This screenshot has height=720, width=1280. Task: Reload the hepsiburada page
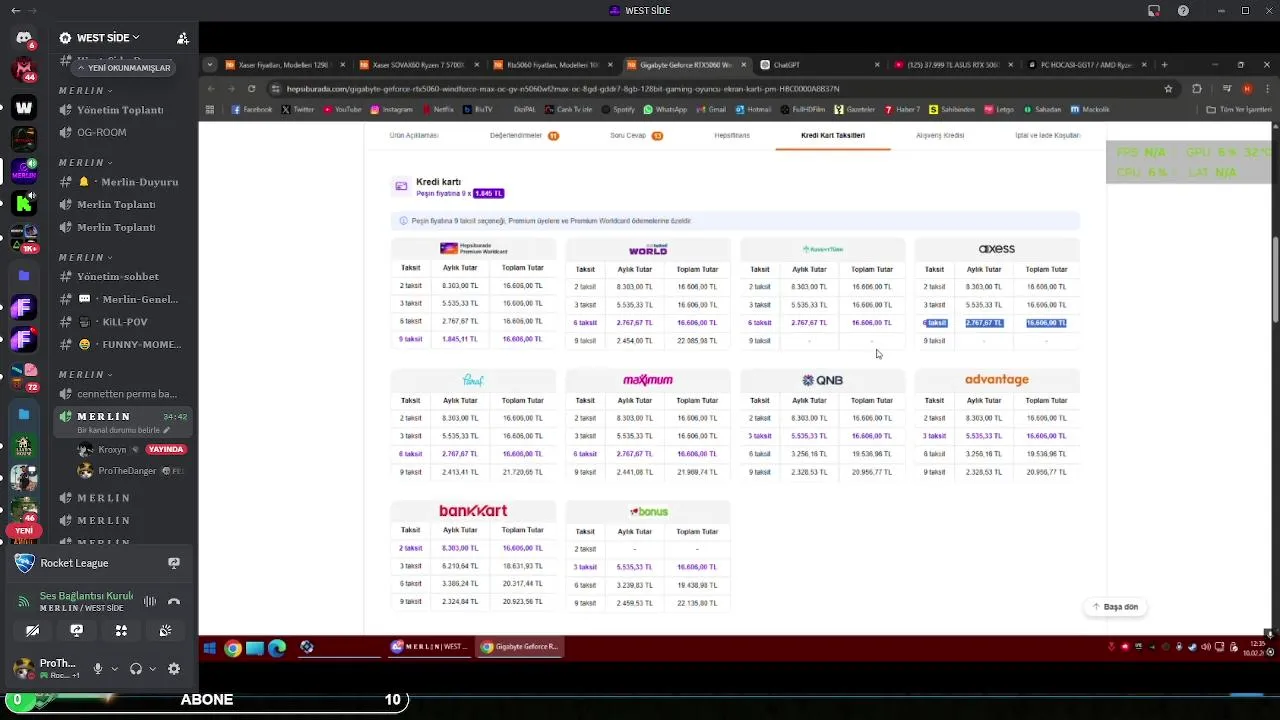point(251,88)
